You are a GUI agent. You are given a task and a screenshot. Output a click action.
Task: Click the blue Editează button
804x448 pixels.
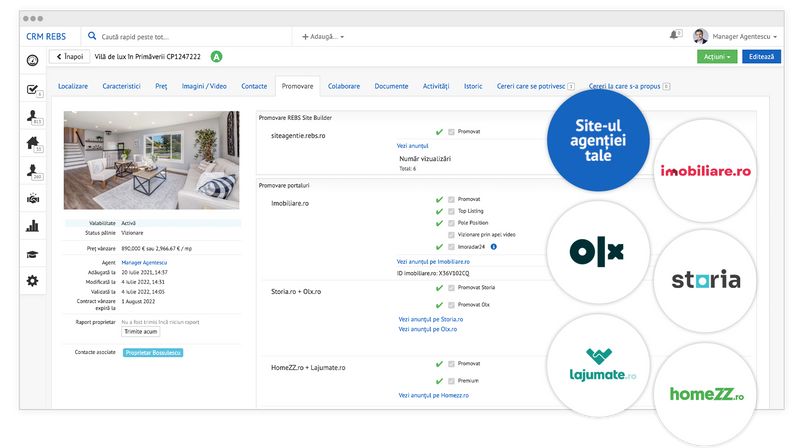761,57
